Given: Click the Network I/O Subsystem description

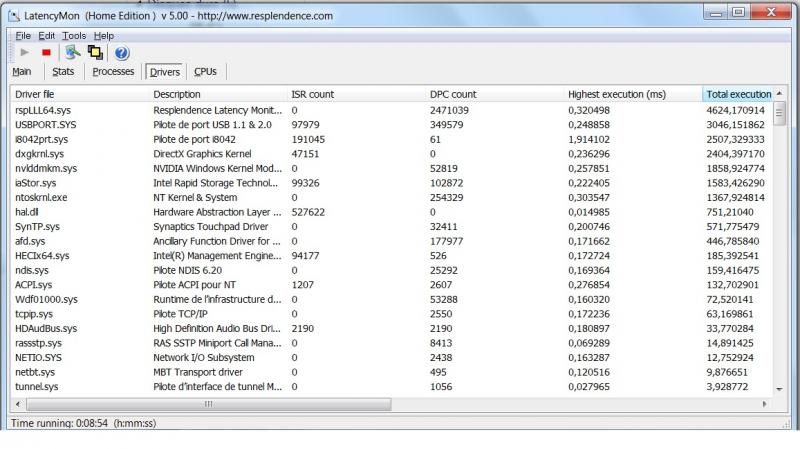Looking at the screenshot, I should click(204, 357).
